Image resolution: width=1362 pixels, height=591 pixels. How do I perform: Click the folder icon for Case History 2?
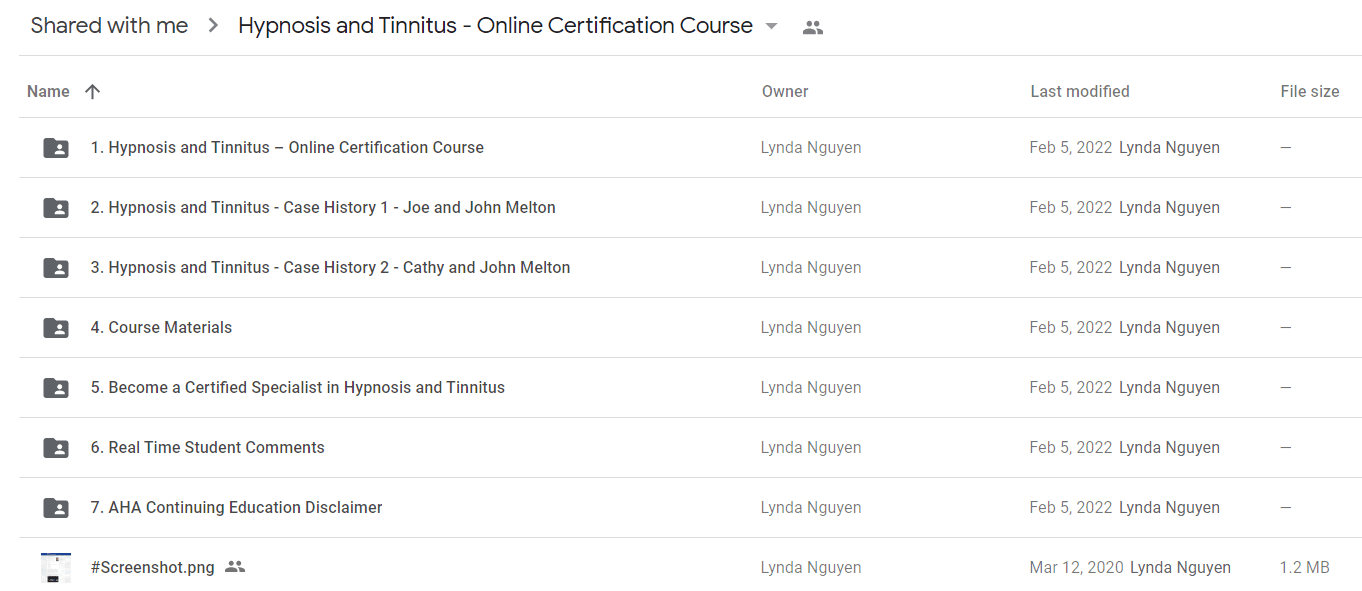56,268
